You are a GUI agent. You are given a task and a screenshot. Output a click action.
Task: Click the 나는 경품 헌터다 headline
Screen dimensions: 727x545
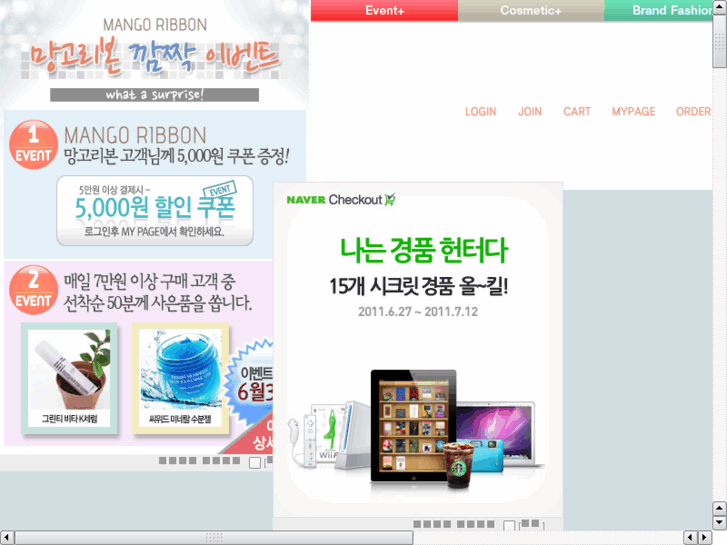coord(424,250)
